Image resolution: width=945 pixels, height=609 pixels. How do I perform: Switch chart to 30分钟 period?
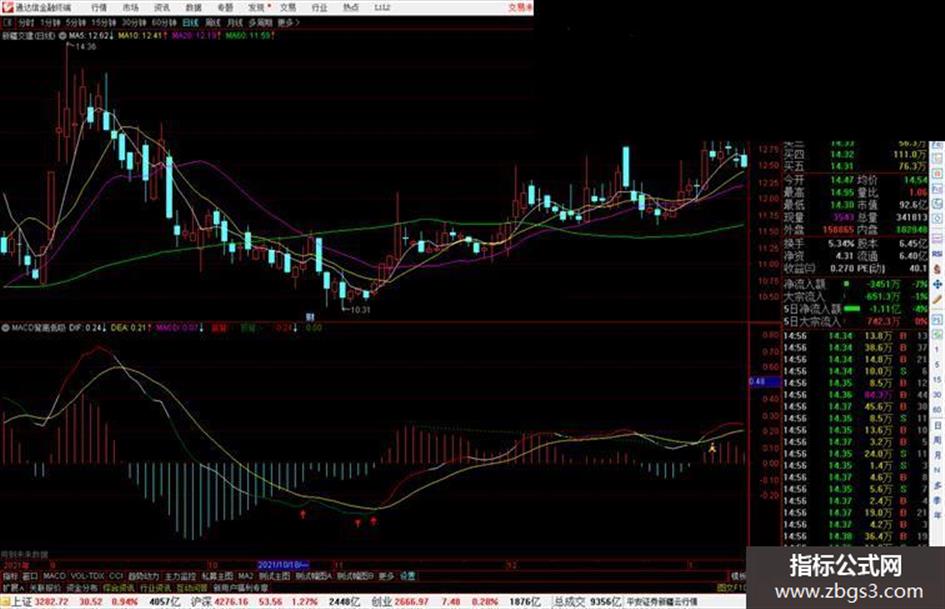coord(134,23)
